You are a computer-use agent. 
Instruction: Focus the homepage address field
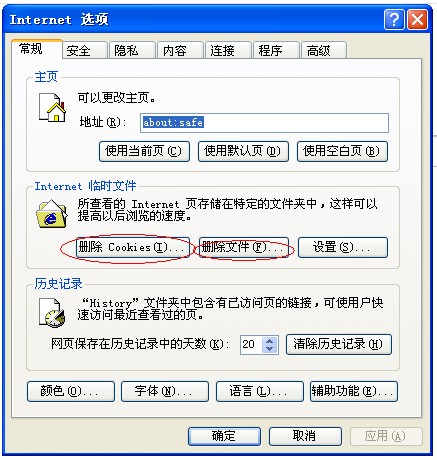264,123
